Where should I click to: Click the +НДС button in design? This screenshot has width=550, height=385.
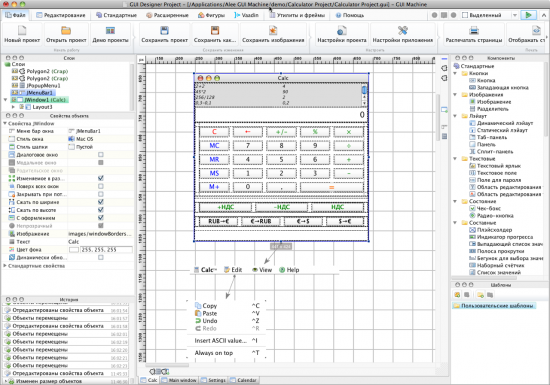(x=226, y=207)
